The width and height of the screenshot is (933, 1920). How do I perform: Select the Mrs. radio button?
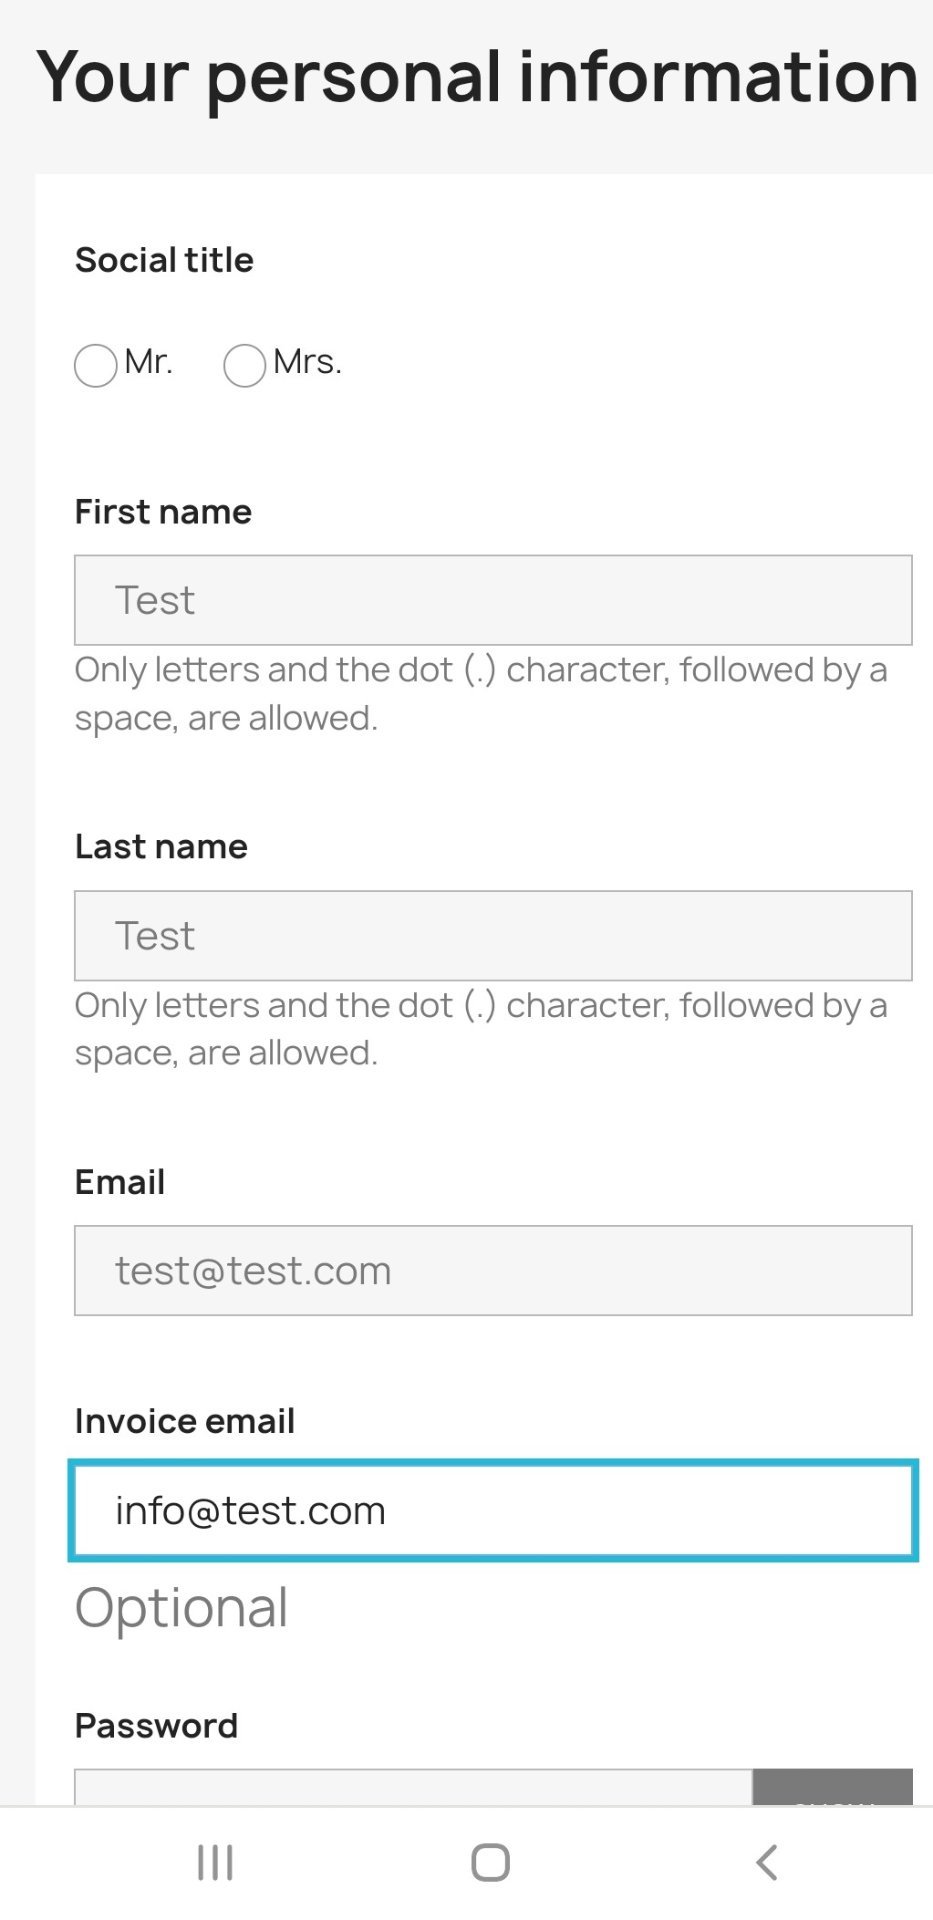(245, 365)
